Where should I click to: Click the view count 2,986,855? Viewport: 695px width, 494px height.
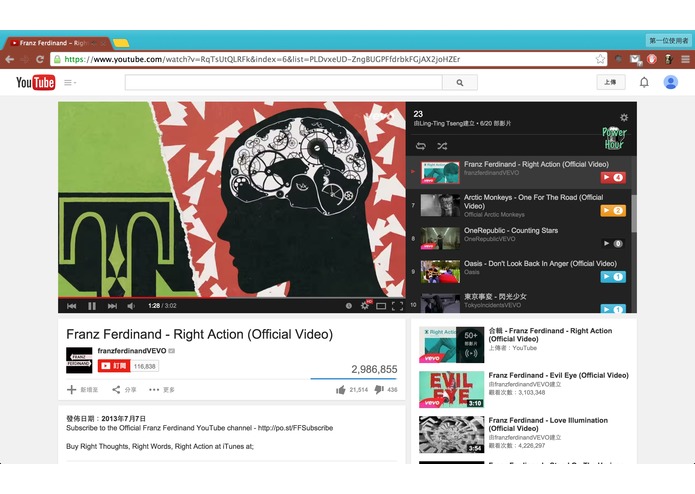(374, 369)
